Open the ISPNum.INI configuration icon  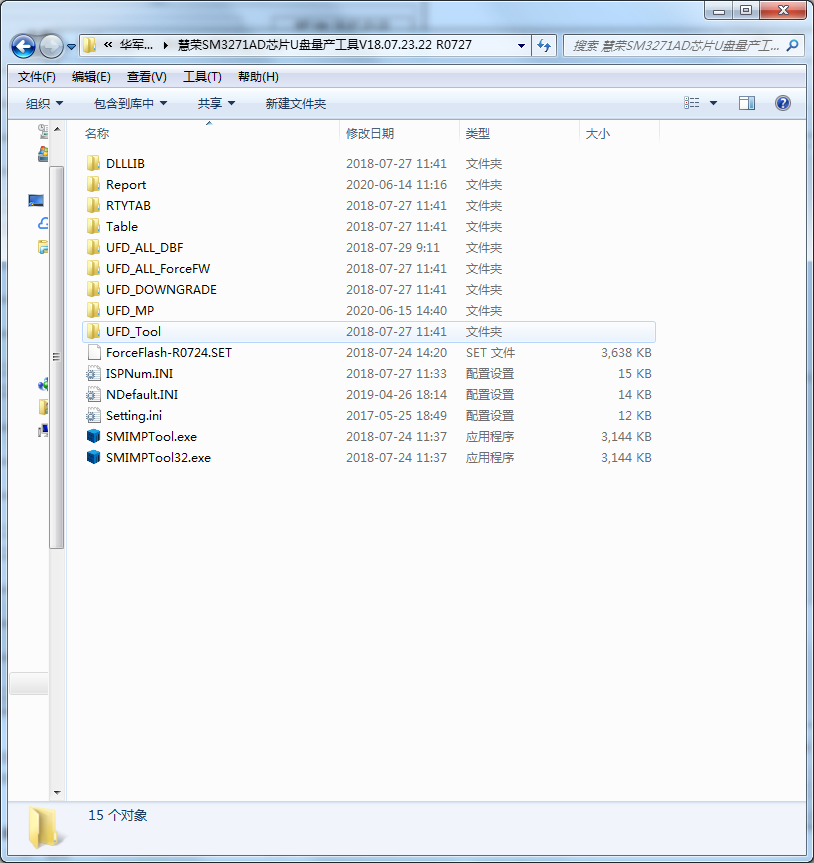click(x=95, y=373)
